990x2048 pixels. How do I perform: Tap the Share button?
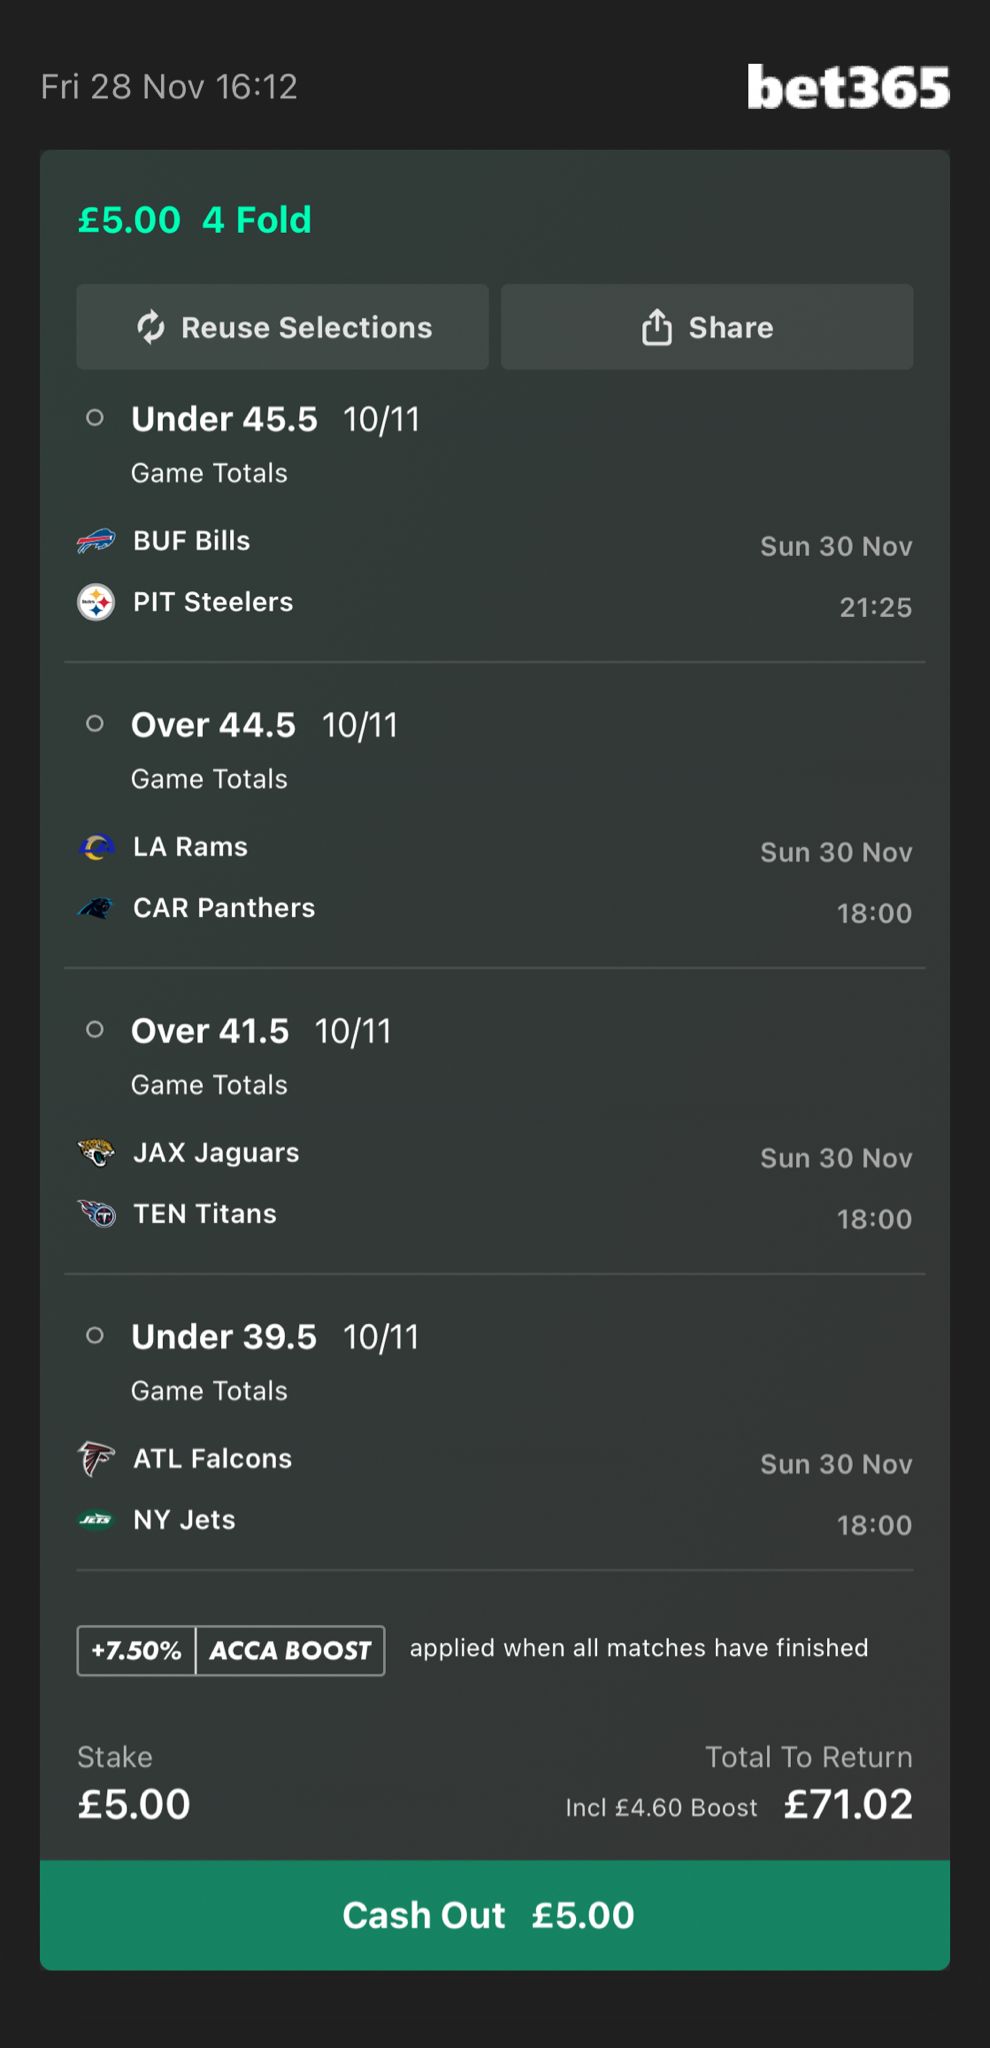(x=706, y=327)
